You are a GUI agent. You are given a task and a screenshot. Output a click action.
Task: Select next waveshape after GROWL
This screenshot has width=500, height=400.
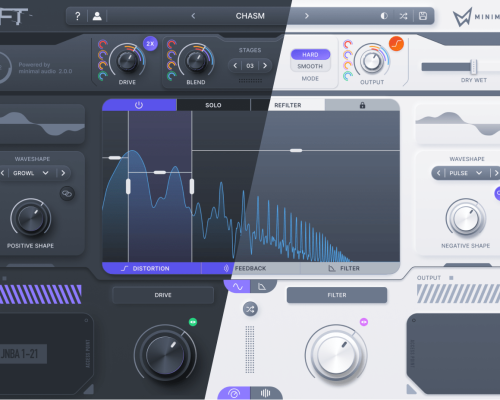coord(63,173)
